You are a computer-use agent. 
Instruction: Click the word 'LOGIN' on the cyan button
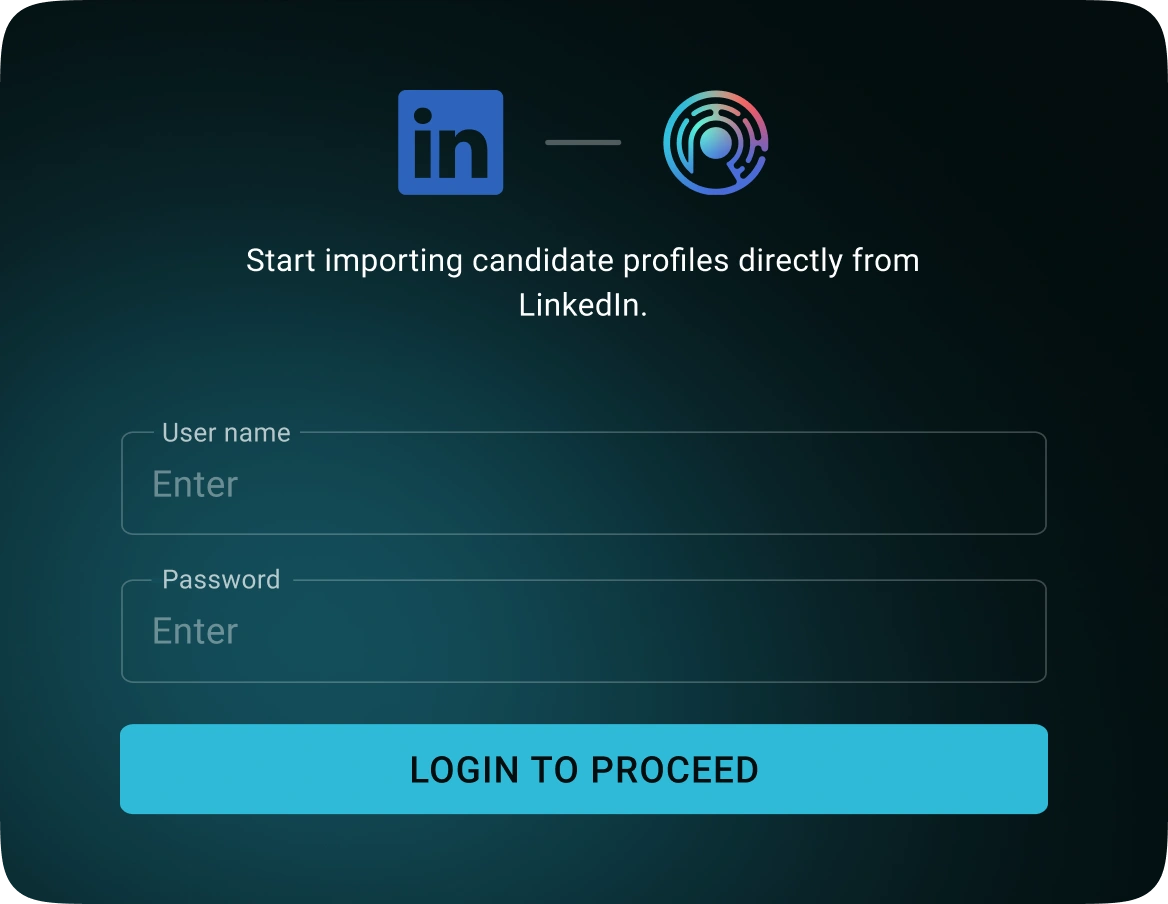coord(464,770)
